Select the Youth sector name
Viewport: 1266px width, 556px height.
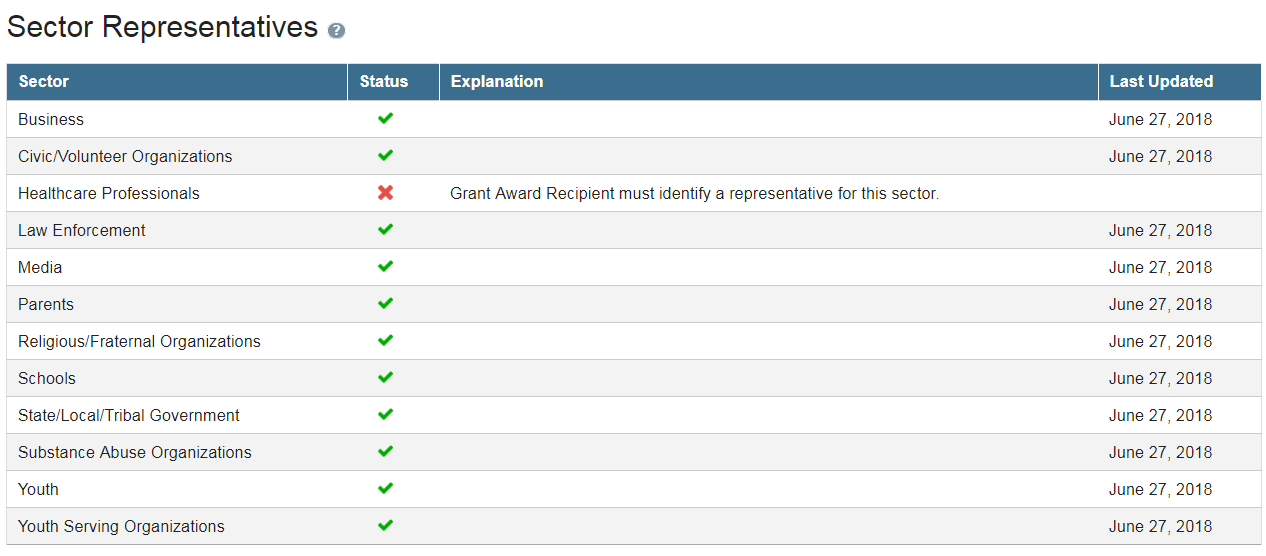38,490
